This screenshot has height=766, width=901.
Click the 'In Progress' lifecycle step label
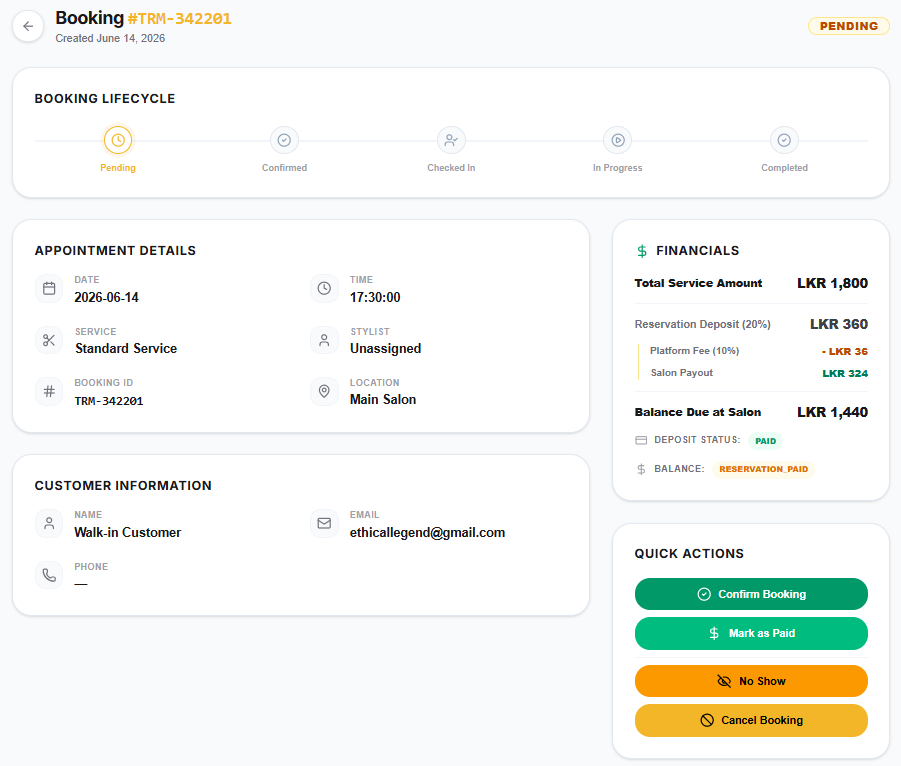(x=618, y=168)
